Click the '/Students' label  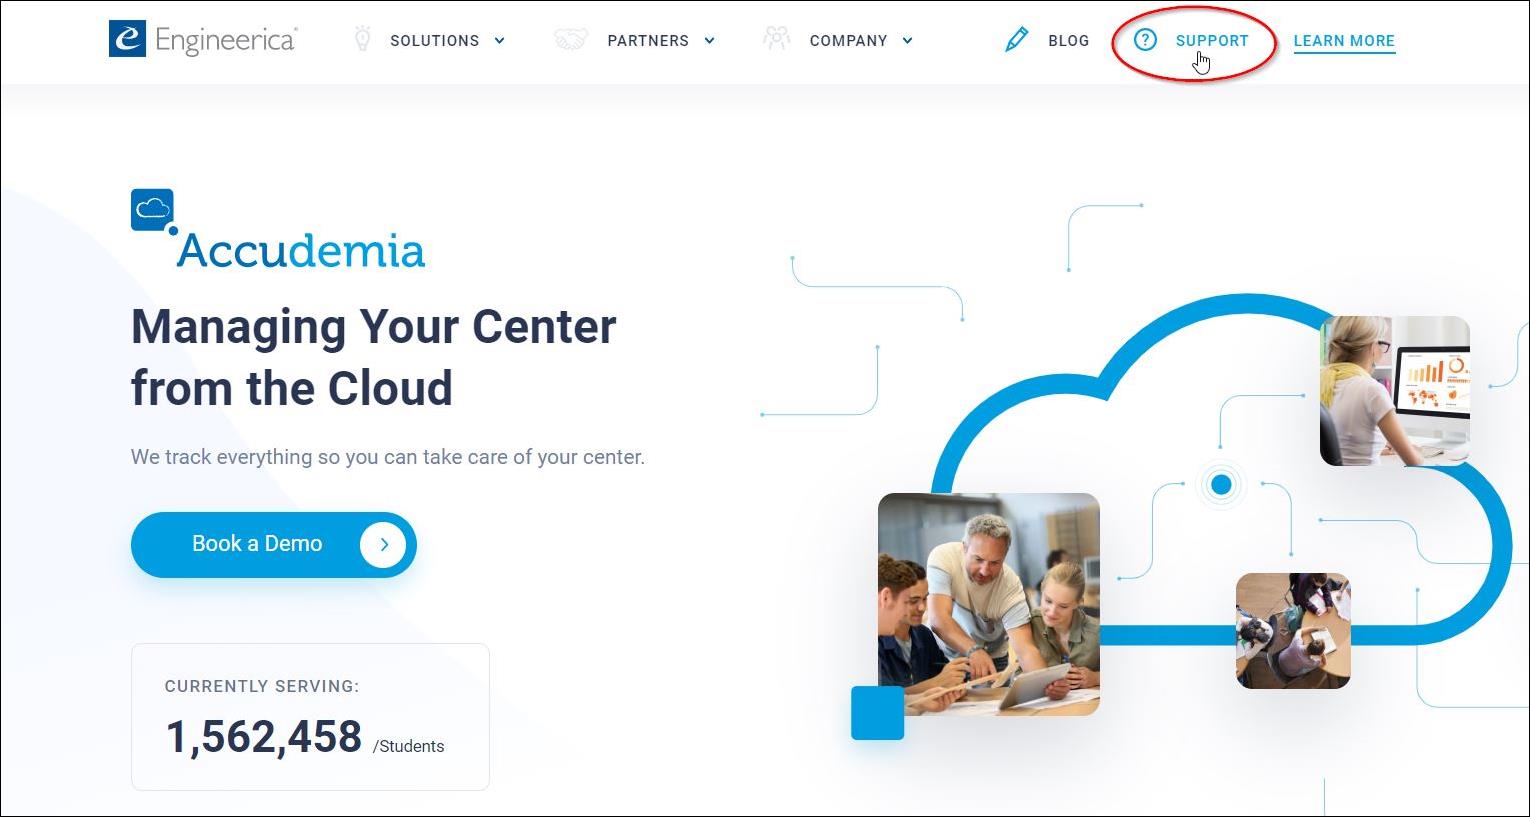(x=408, y=746)
